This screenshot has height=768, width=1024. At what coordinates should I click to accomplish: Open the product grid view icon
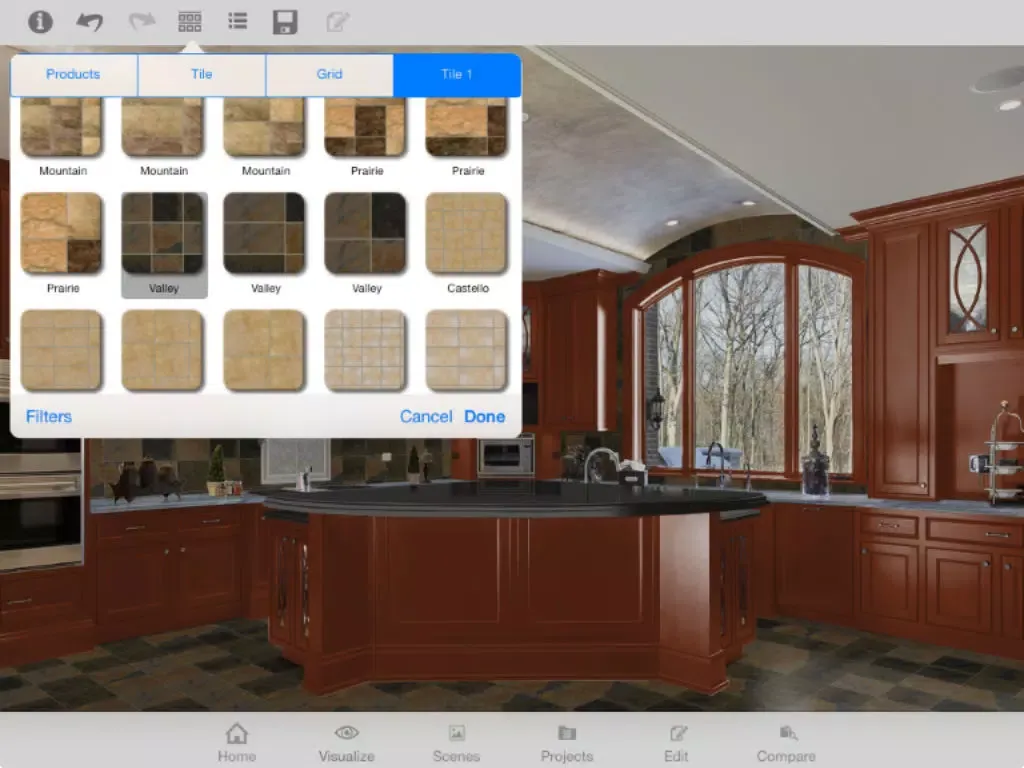pyautogui.click(x=189, y=22)
